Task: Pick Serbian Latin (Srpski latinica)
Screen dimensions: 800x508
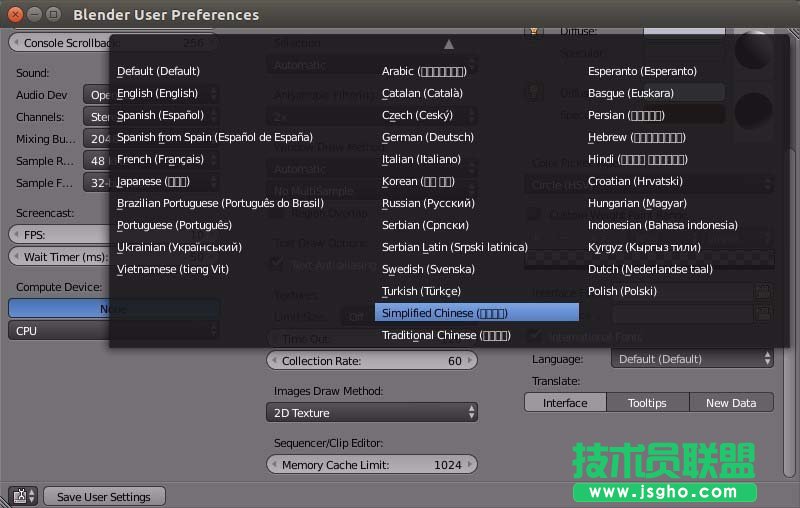Action: [x=455, y=247]
